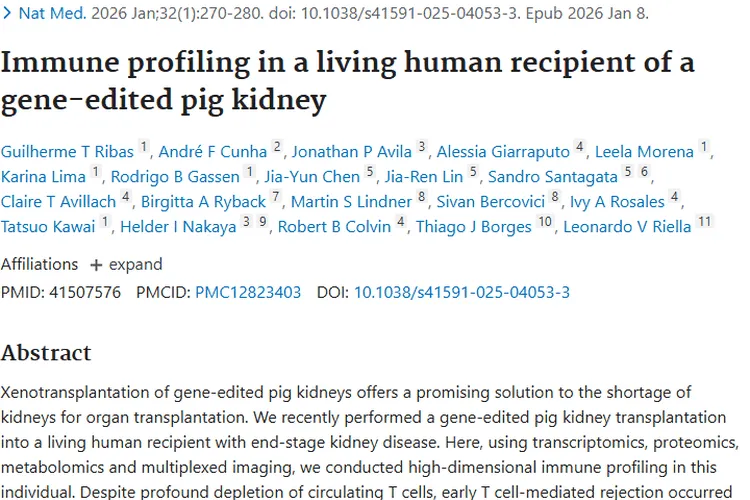Click affiliation superscript 10 after Borges

[545, 221]
